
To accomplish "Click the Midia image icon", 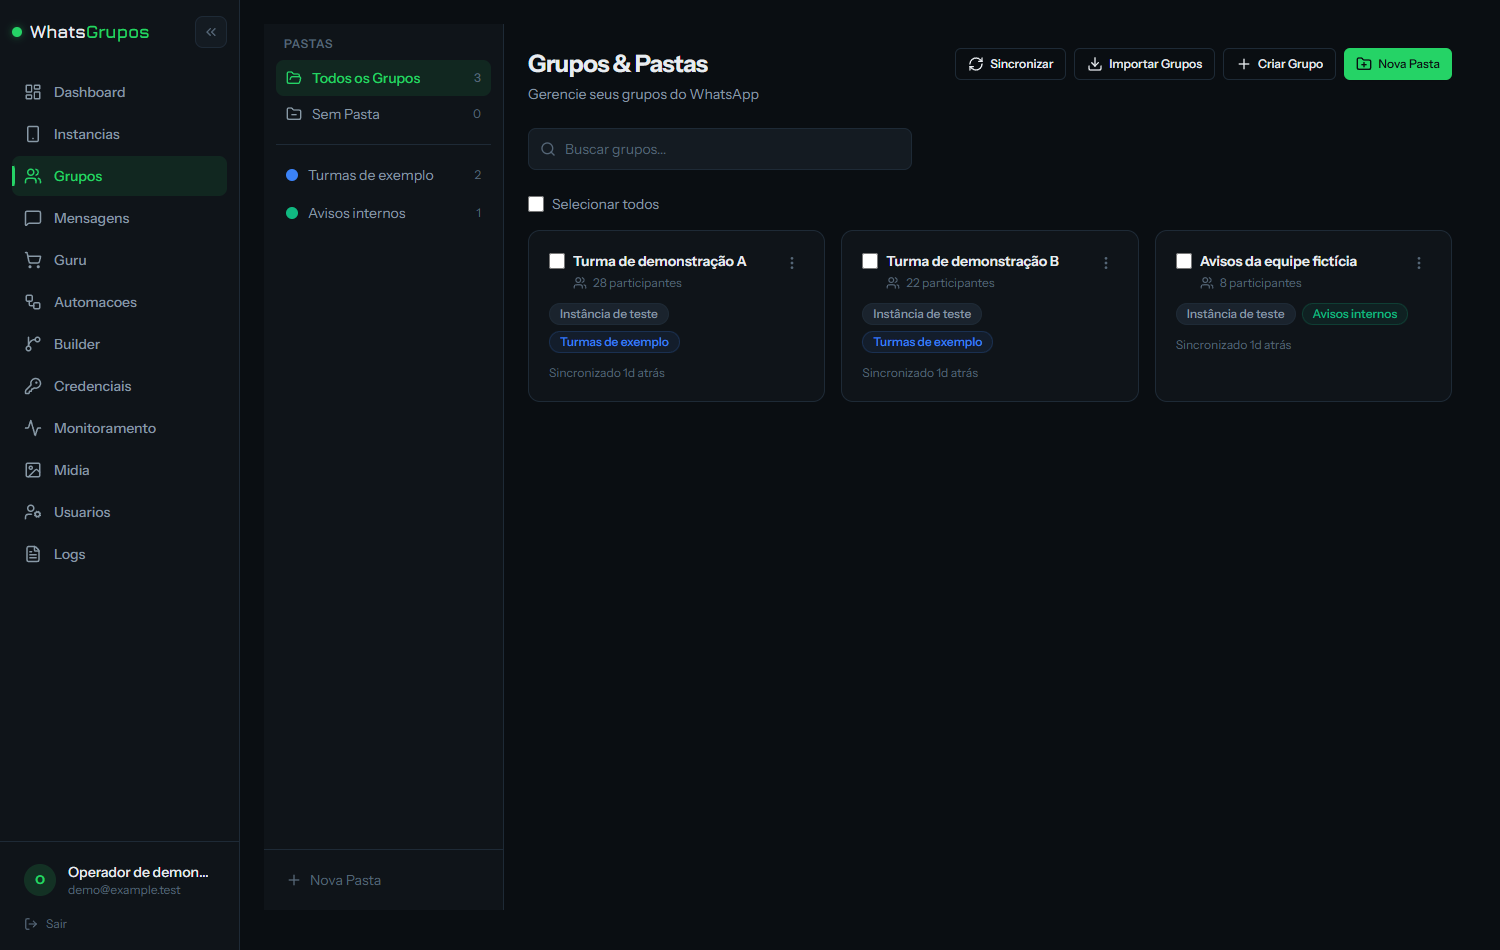I will 33,470.
